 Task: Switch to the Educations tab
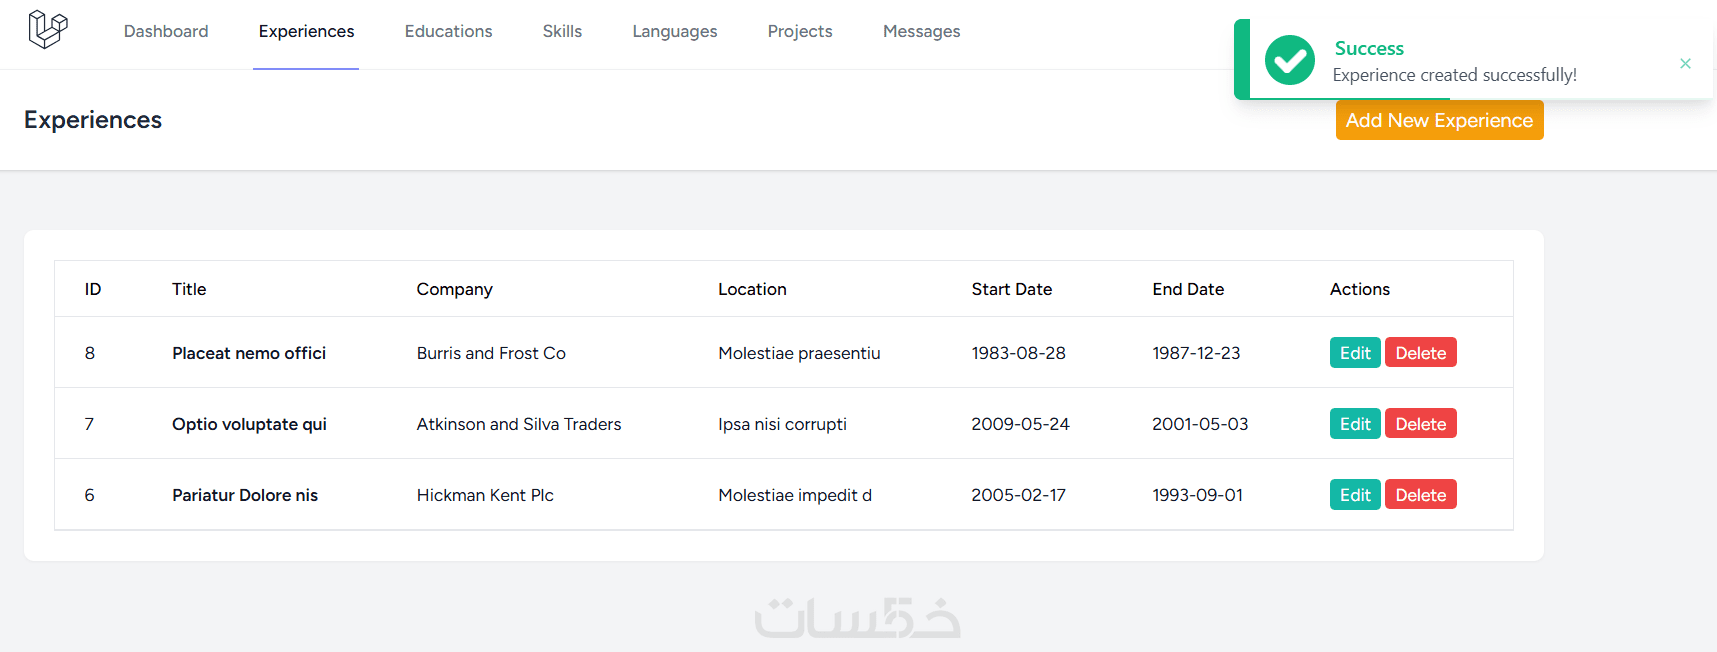448,32
